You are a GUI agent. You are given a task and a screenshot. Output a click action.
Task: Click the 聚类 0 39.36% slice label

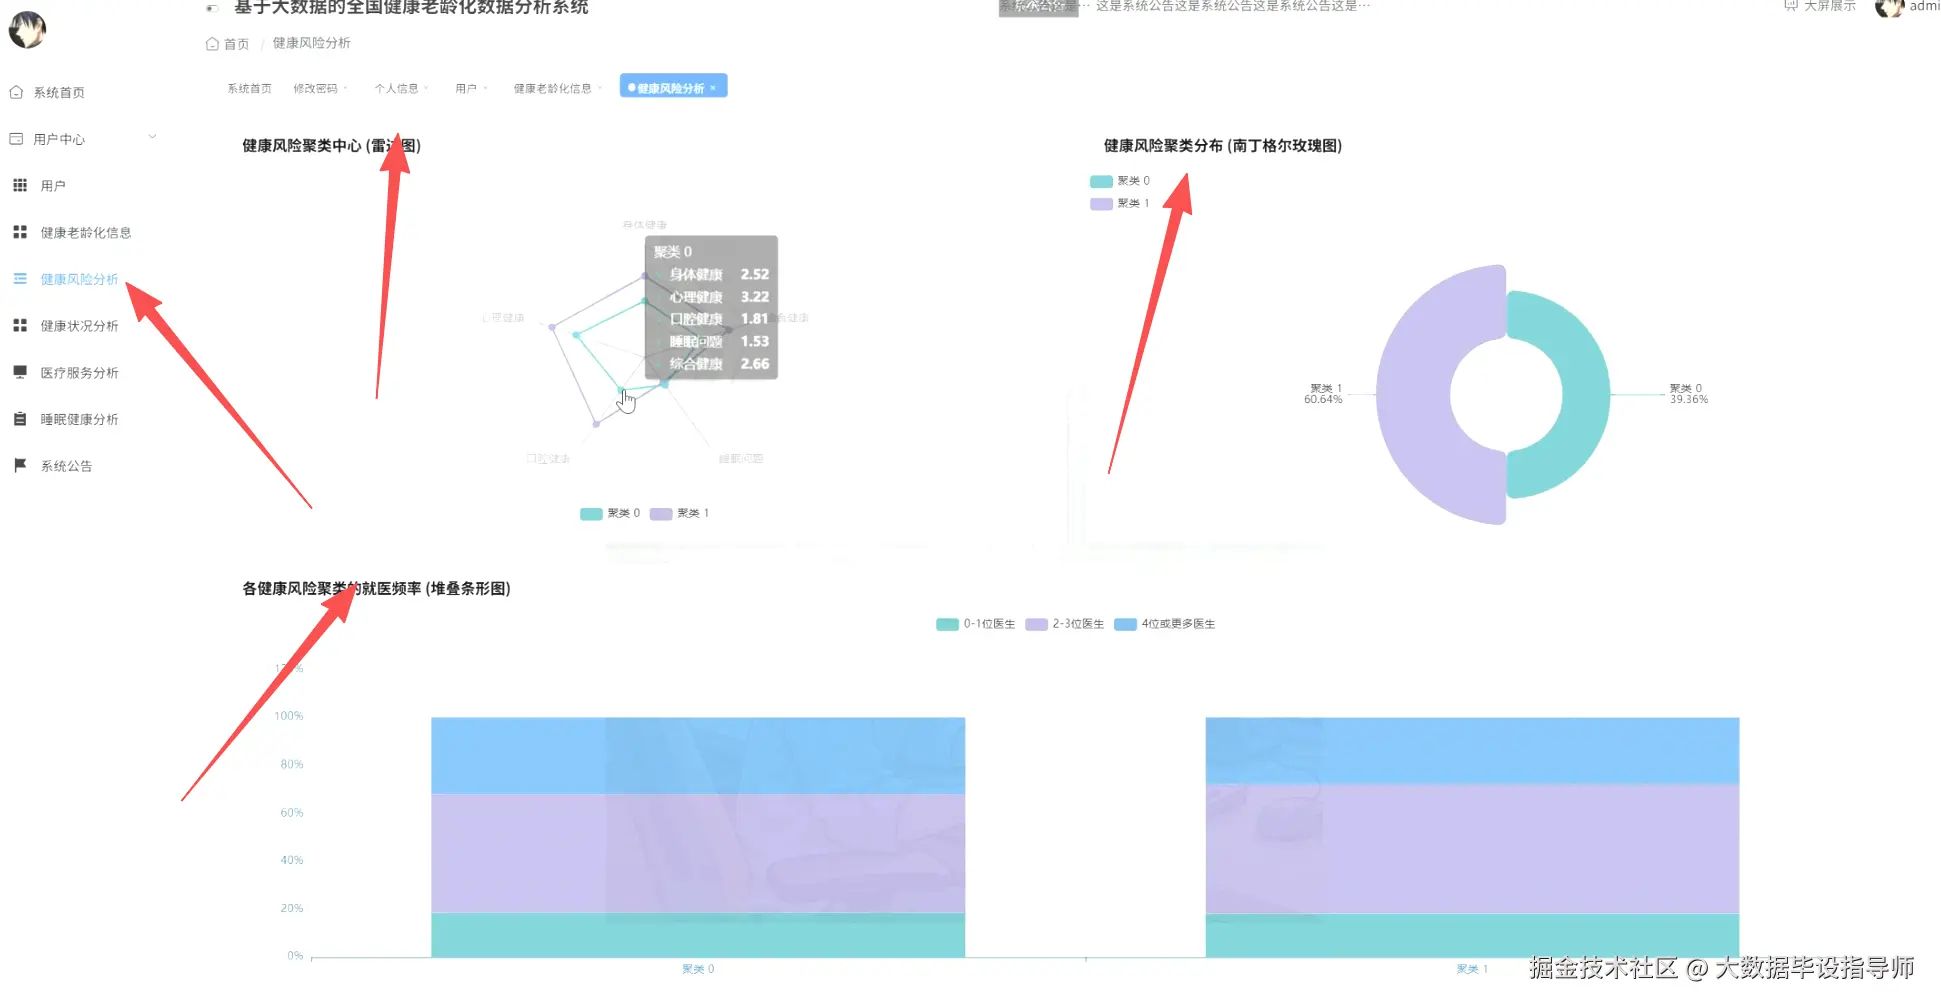click(1689, 394)
